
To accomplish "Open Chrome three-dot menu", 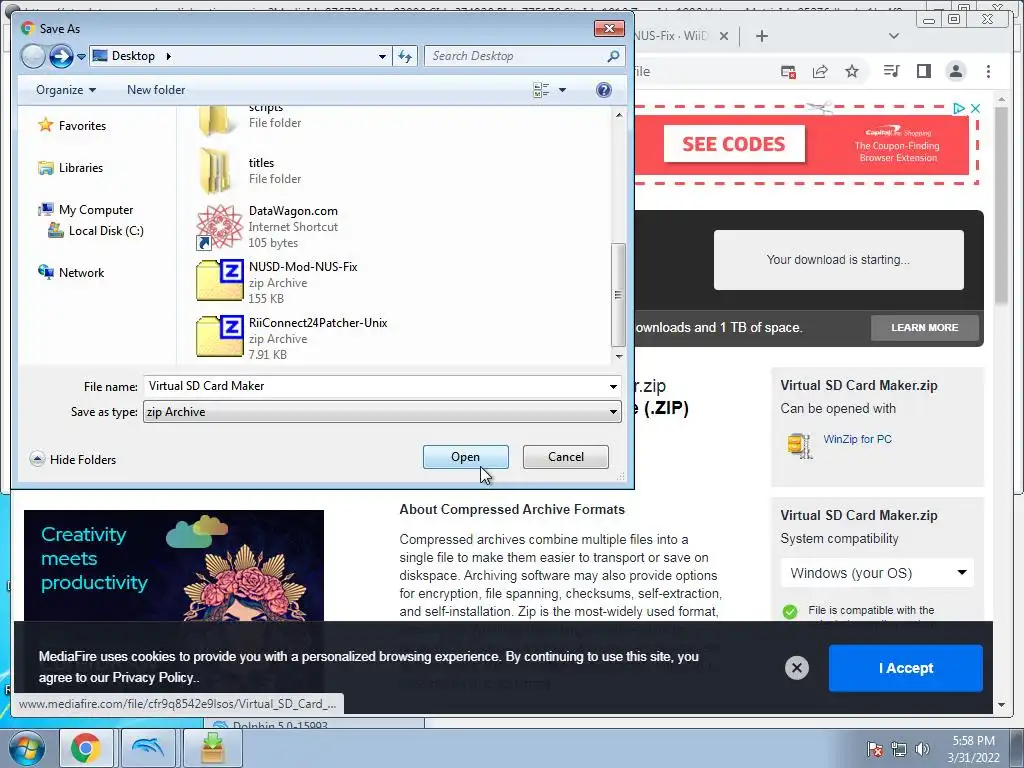I will 988,71.
